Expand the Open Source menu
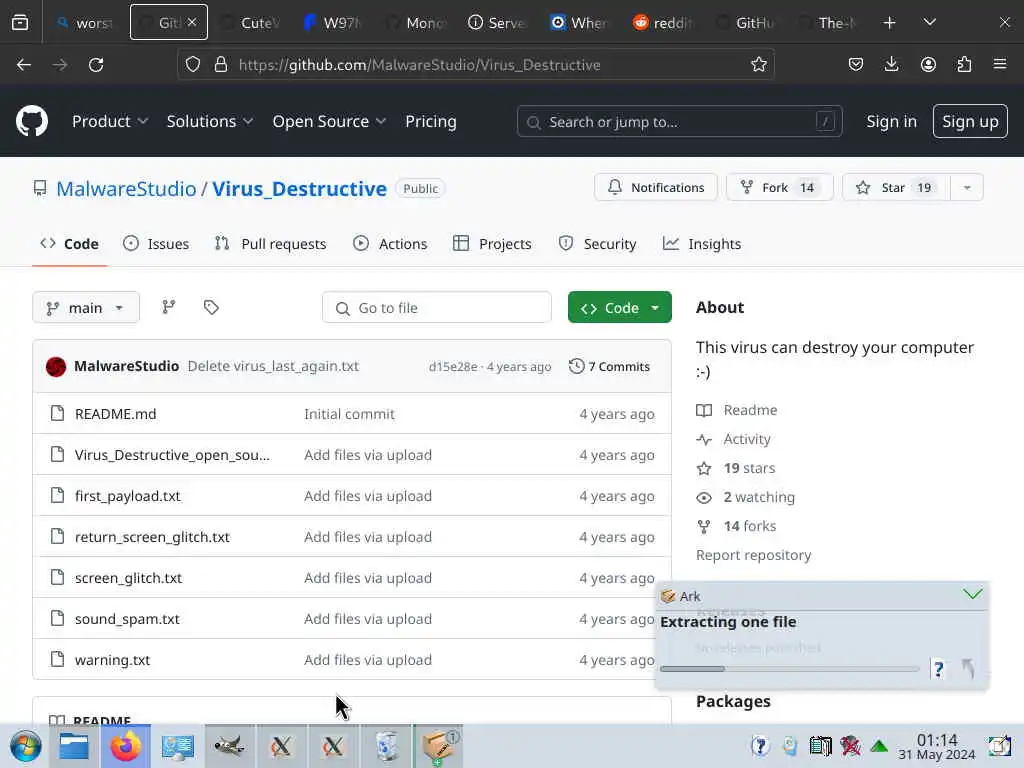1024x768 pixels. 329,121
